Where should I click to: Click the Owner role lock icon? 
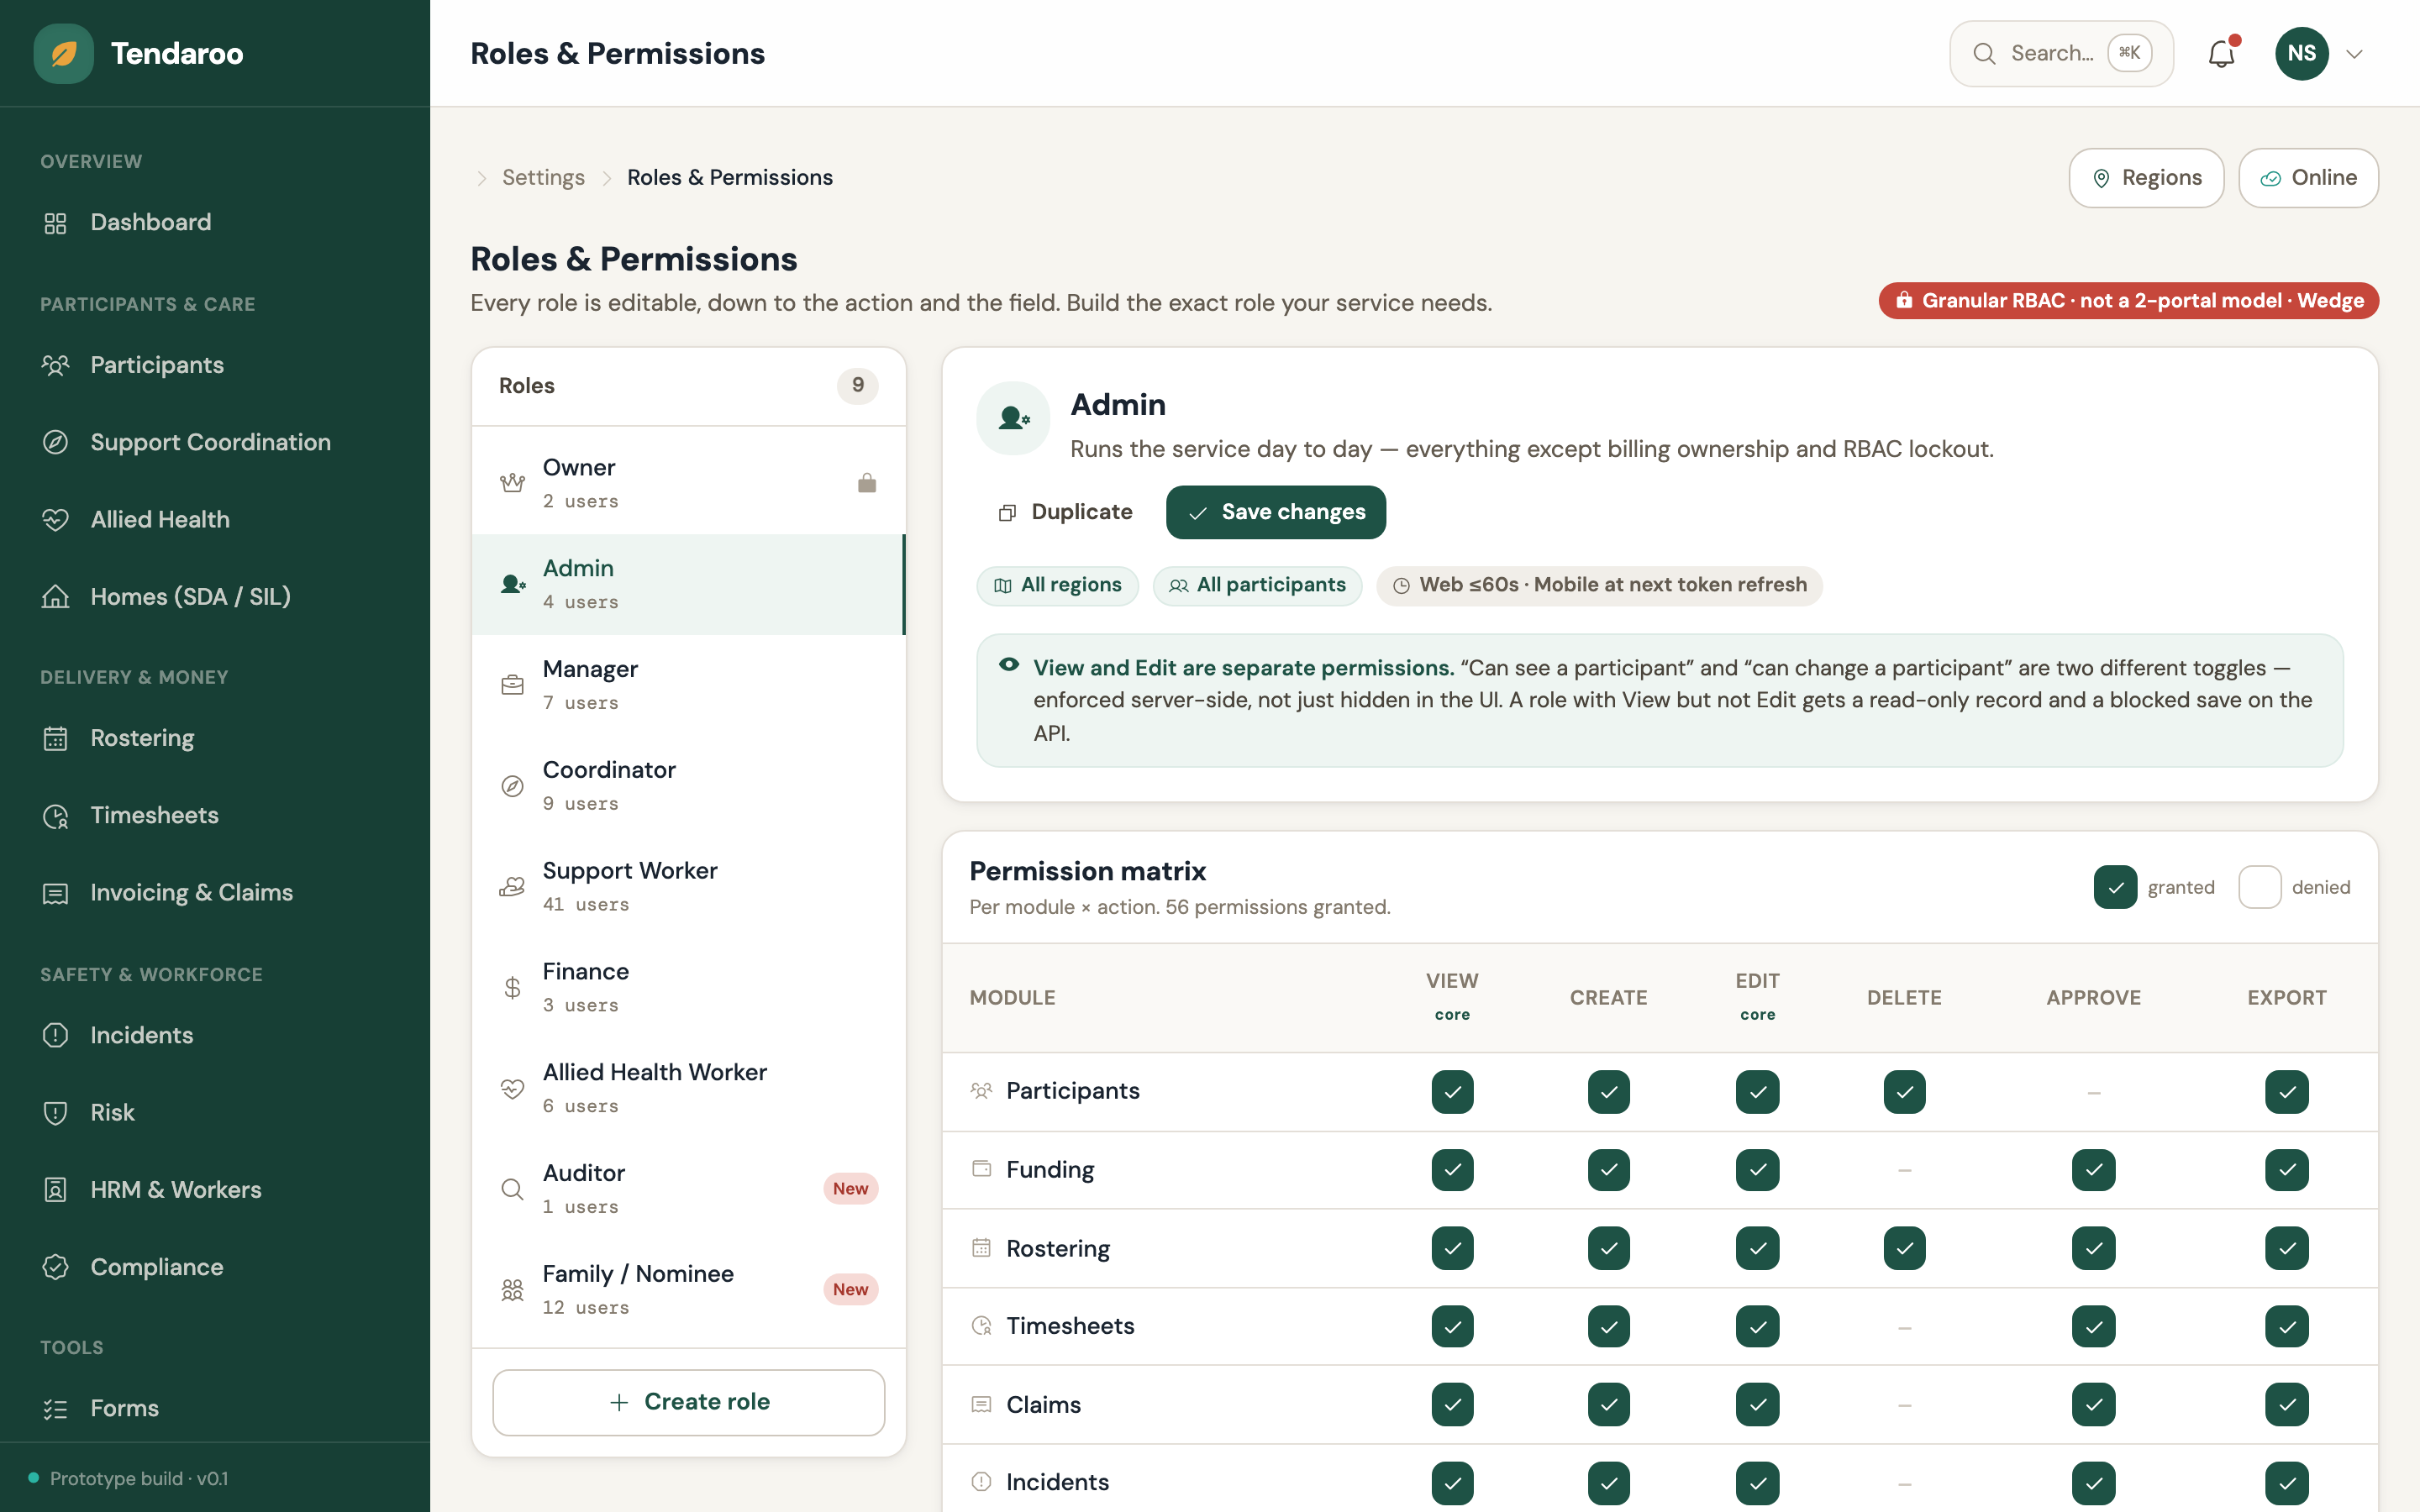(x=867, y=483)
